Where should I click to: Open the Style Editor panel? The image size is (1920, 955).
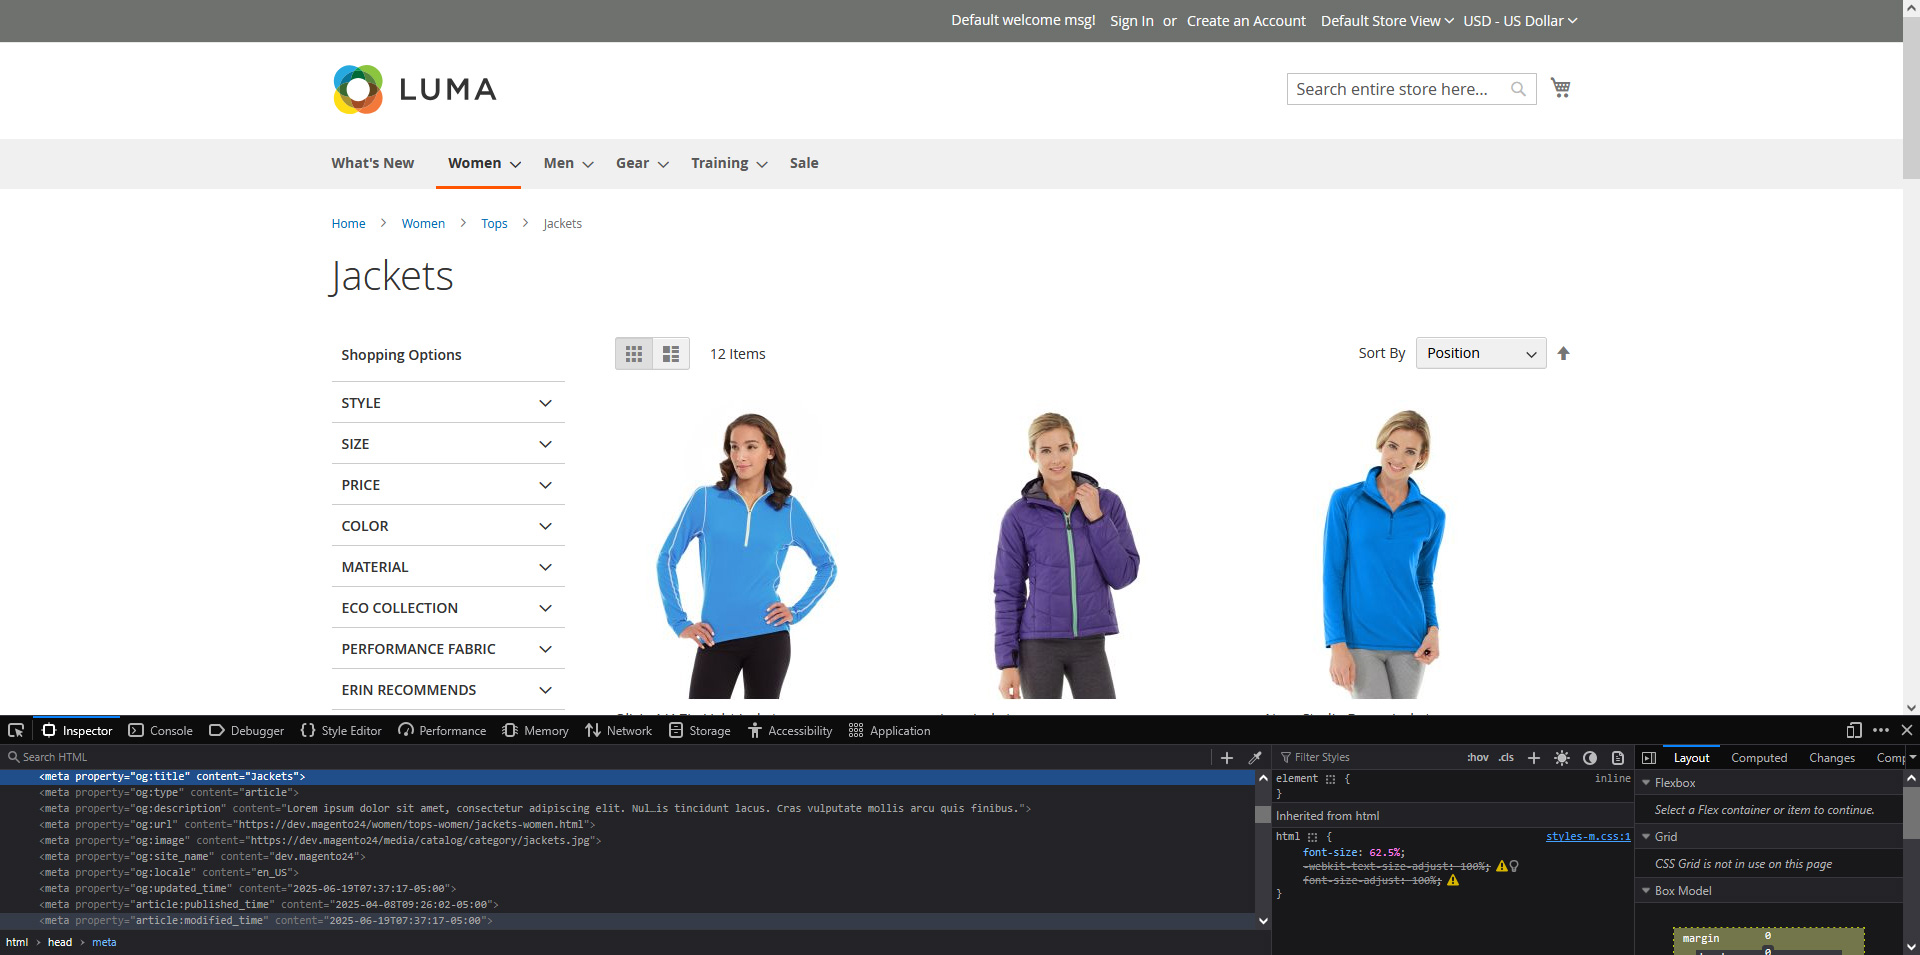click(340, 730)
